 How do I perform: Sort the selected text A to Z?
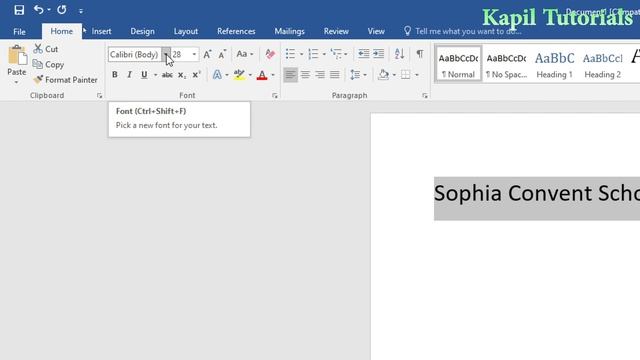click(x=400, y=53)
